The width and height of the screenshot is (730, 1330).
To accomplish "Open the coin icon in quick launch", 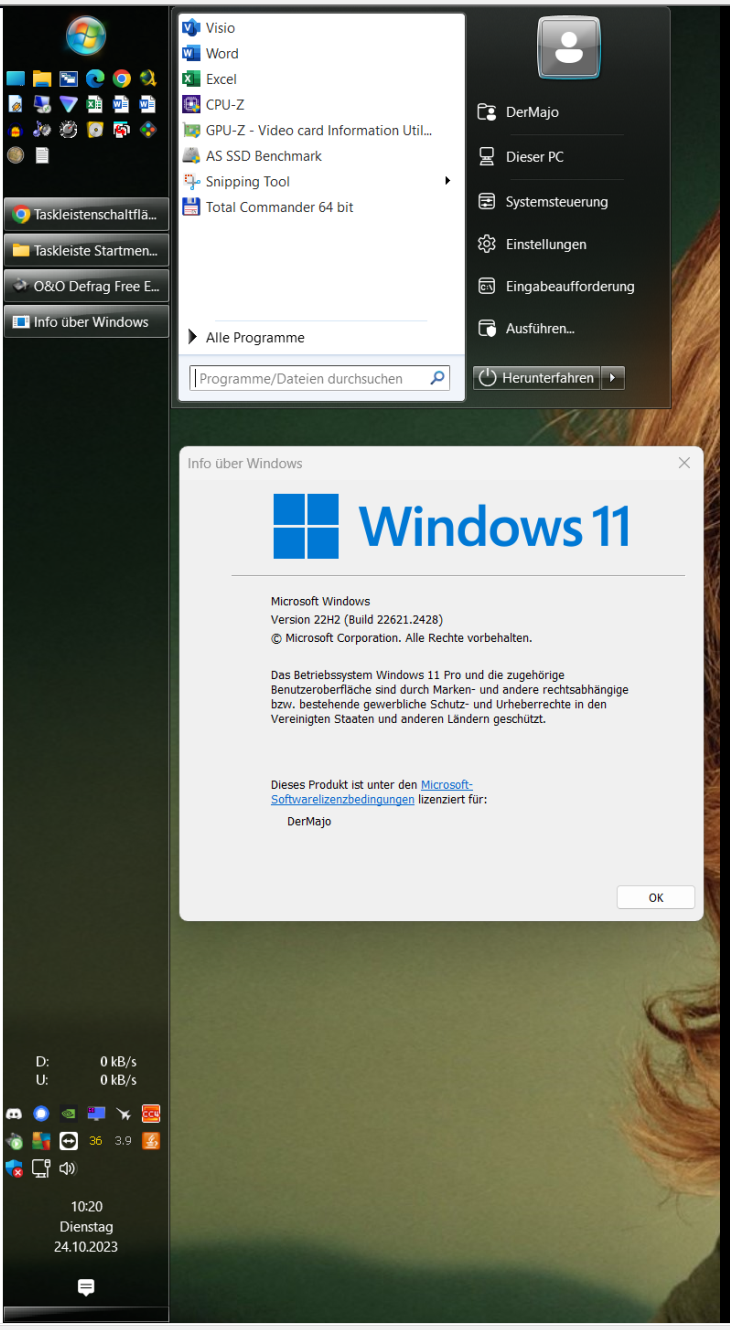I will tap(15, 155).
